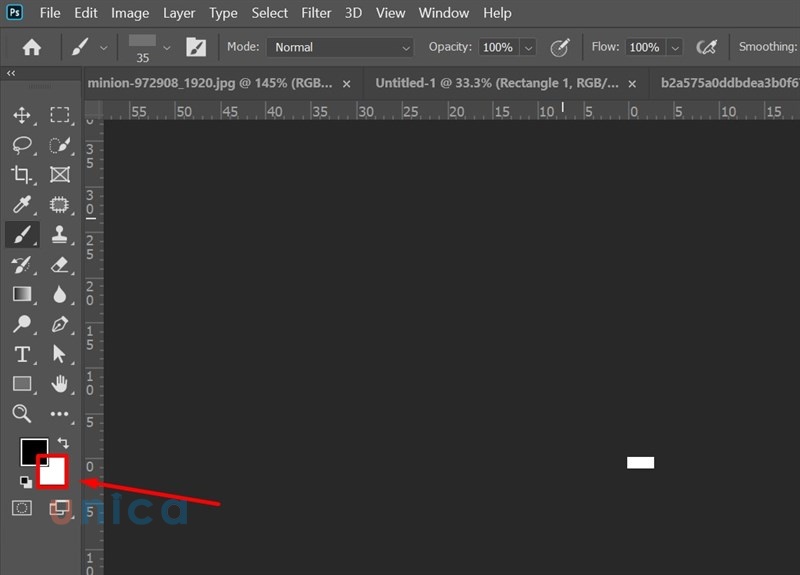Enable airbrush-style build-up effects

[707, 47]
